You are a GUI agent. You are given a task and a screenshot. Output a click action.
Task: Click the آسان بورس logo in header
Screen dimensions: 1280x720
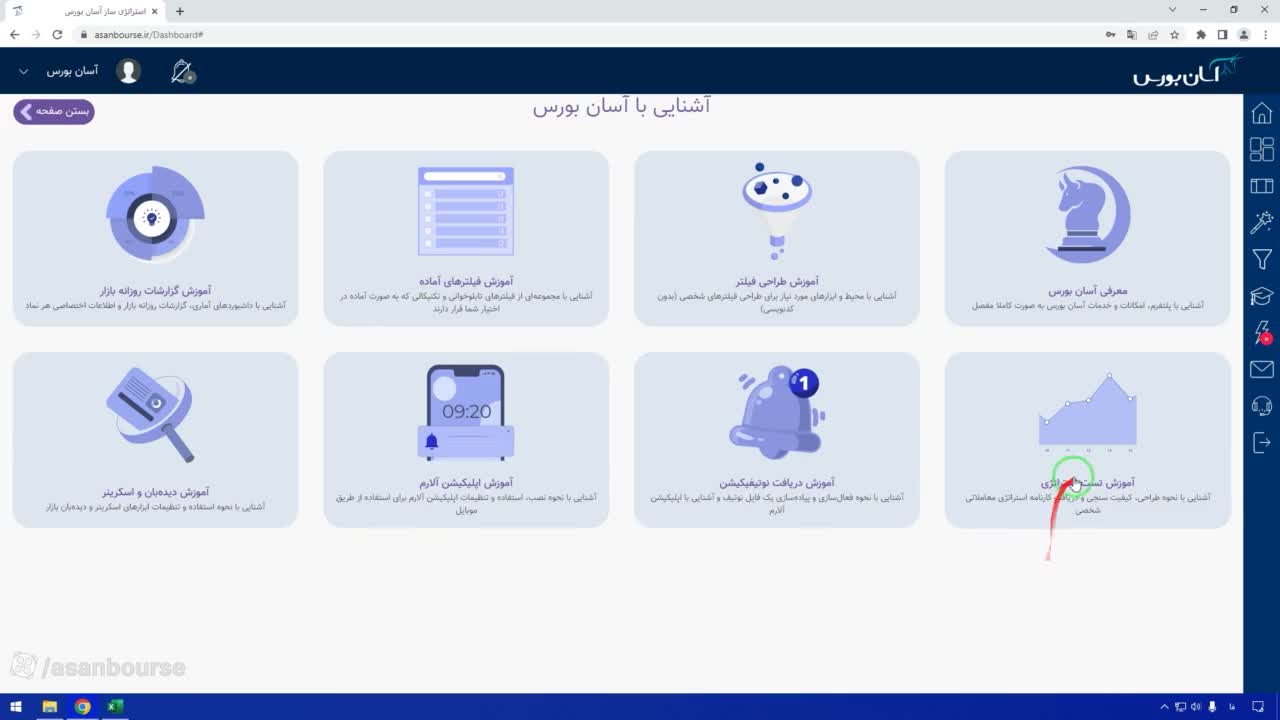coord(1187,71)
